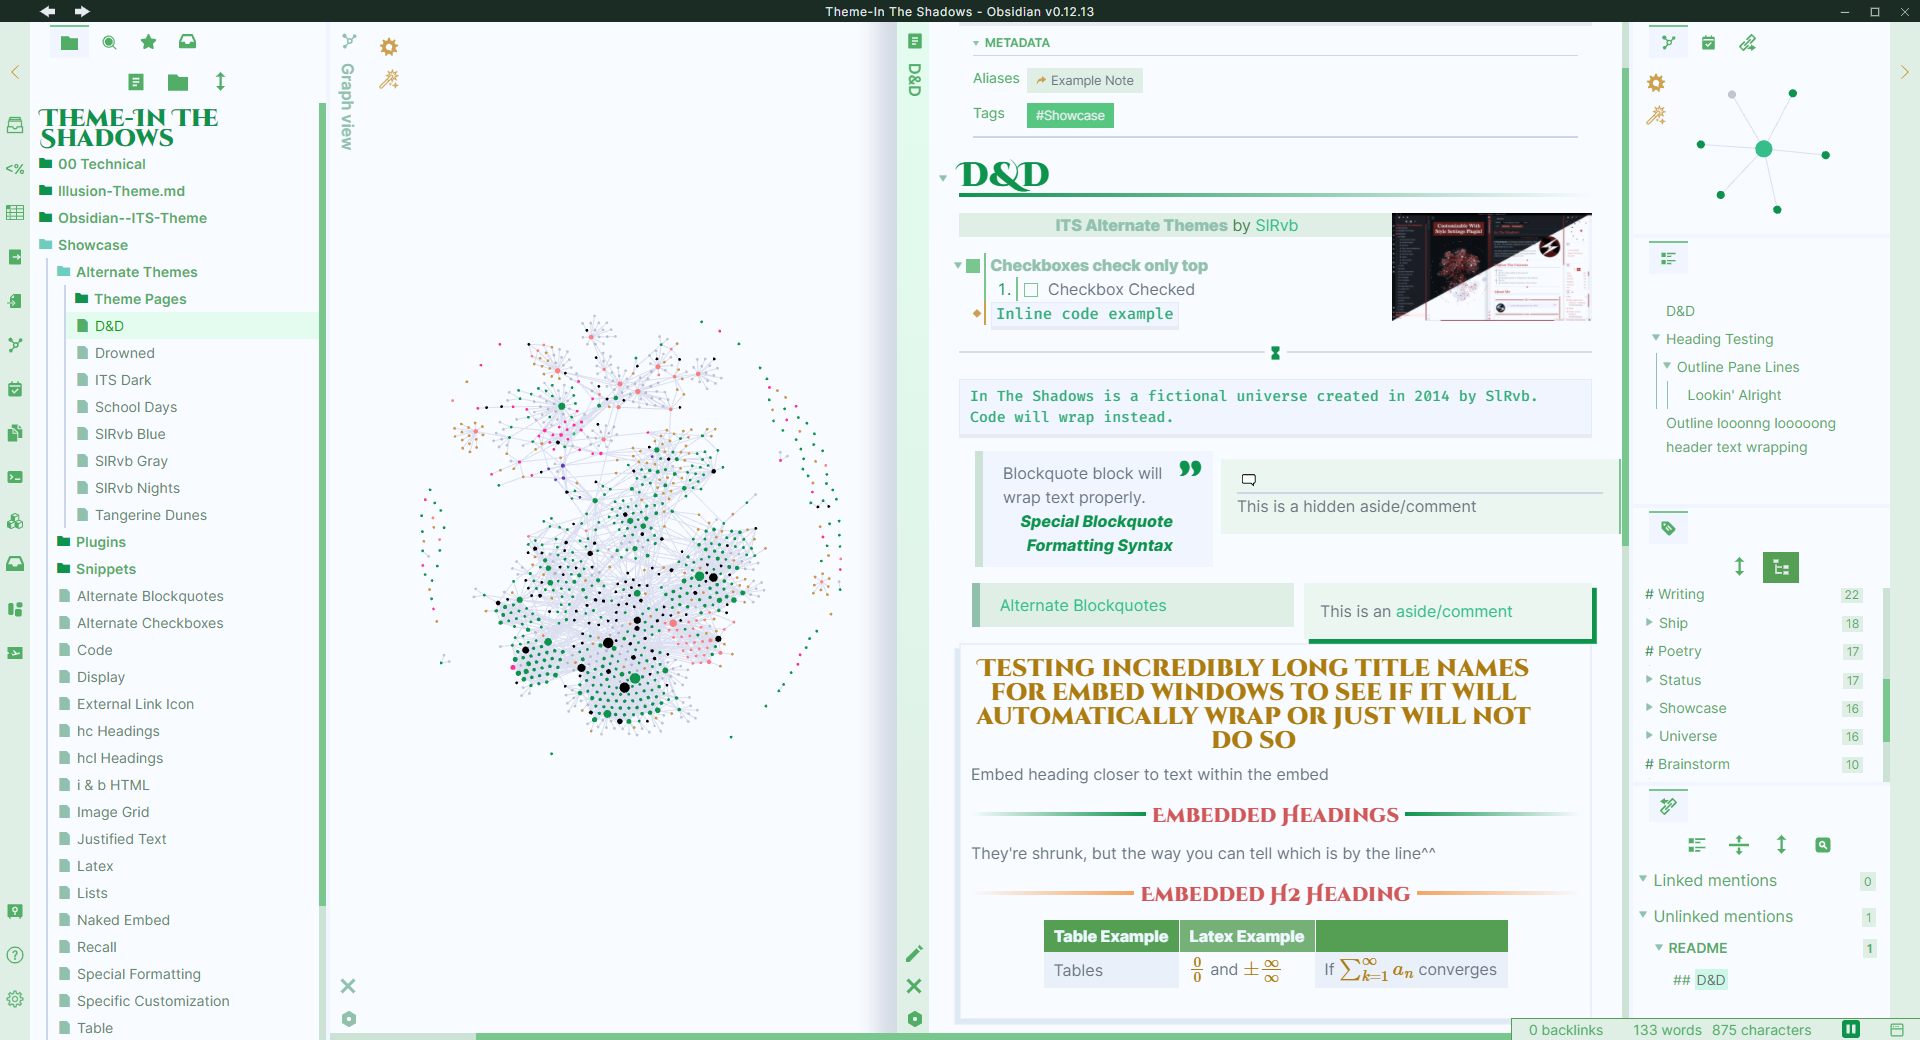Collapse README backlink result

[1659, 947]
